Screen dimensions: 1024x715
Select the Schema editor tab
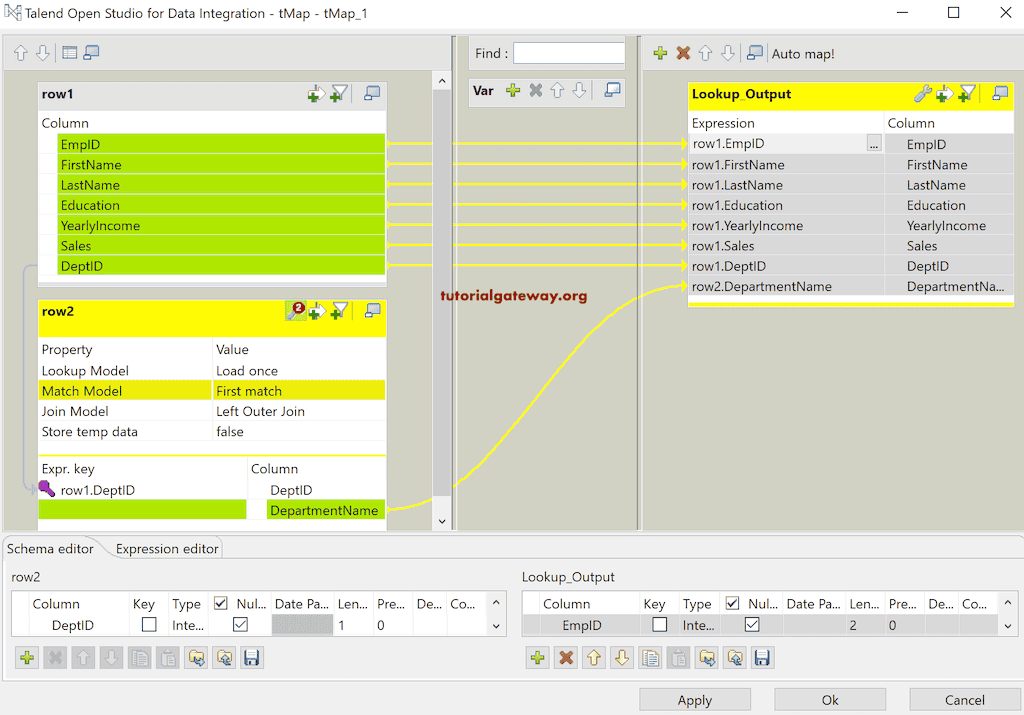[51, 548]
